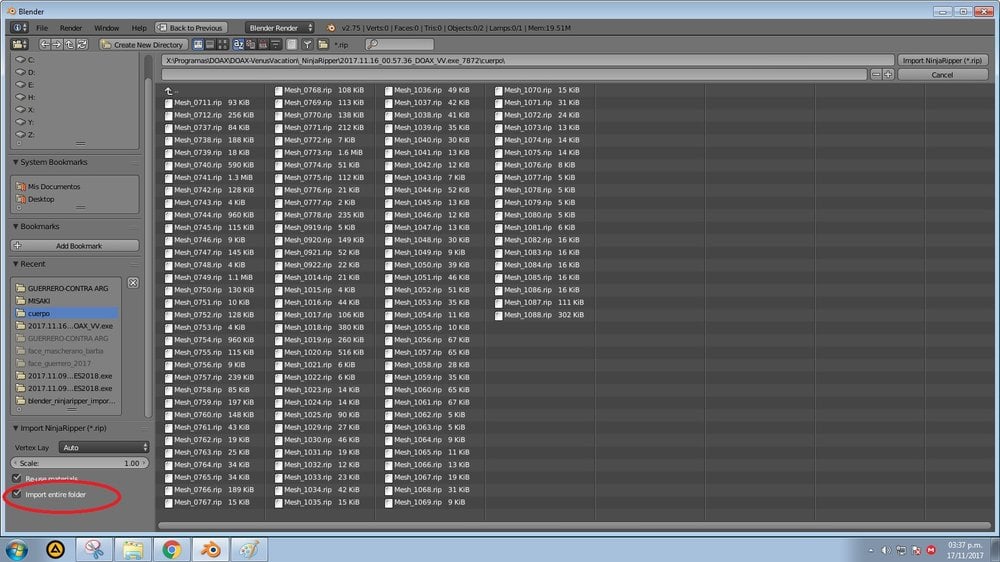Viewport: 1000px width, 562px height.
Task: Toggle Reuse materials checkbox
Action: click(17, 478)
